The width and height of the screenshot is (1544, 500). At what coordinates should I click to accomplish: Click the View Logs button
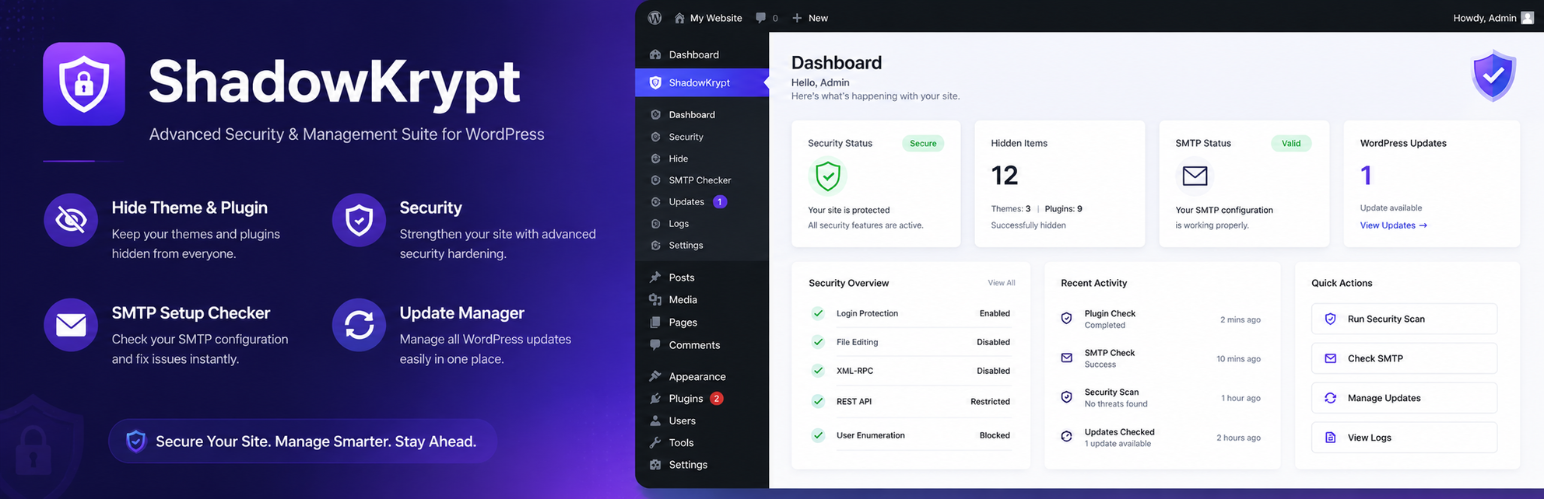1404,438
